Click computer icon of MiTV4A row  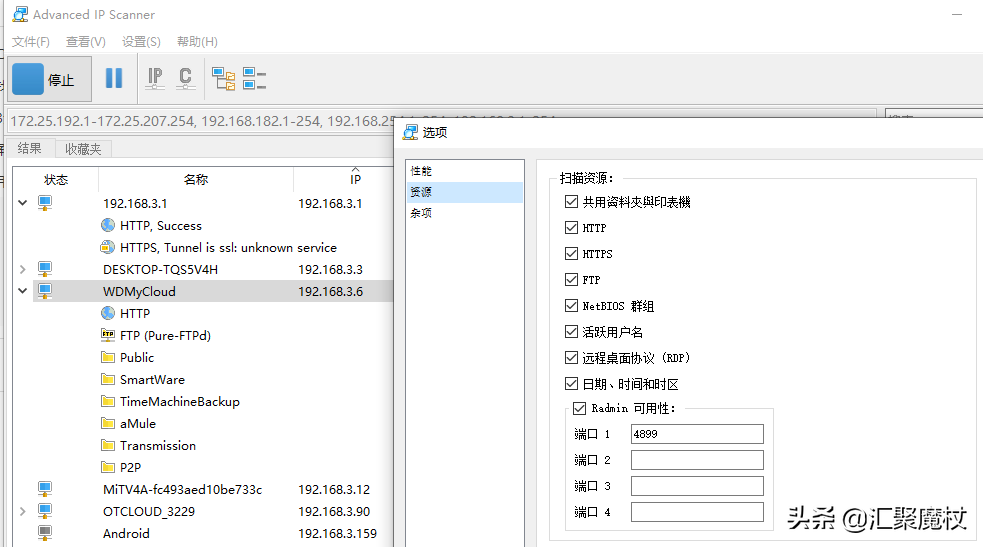[x=45, y=489]
